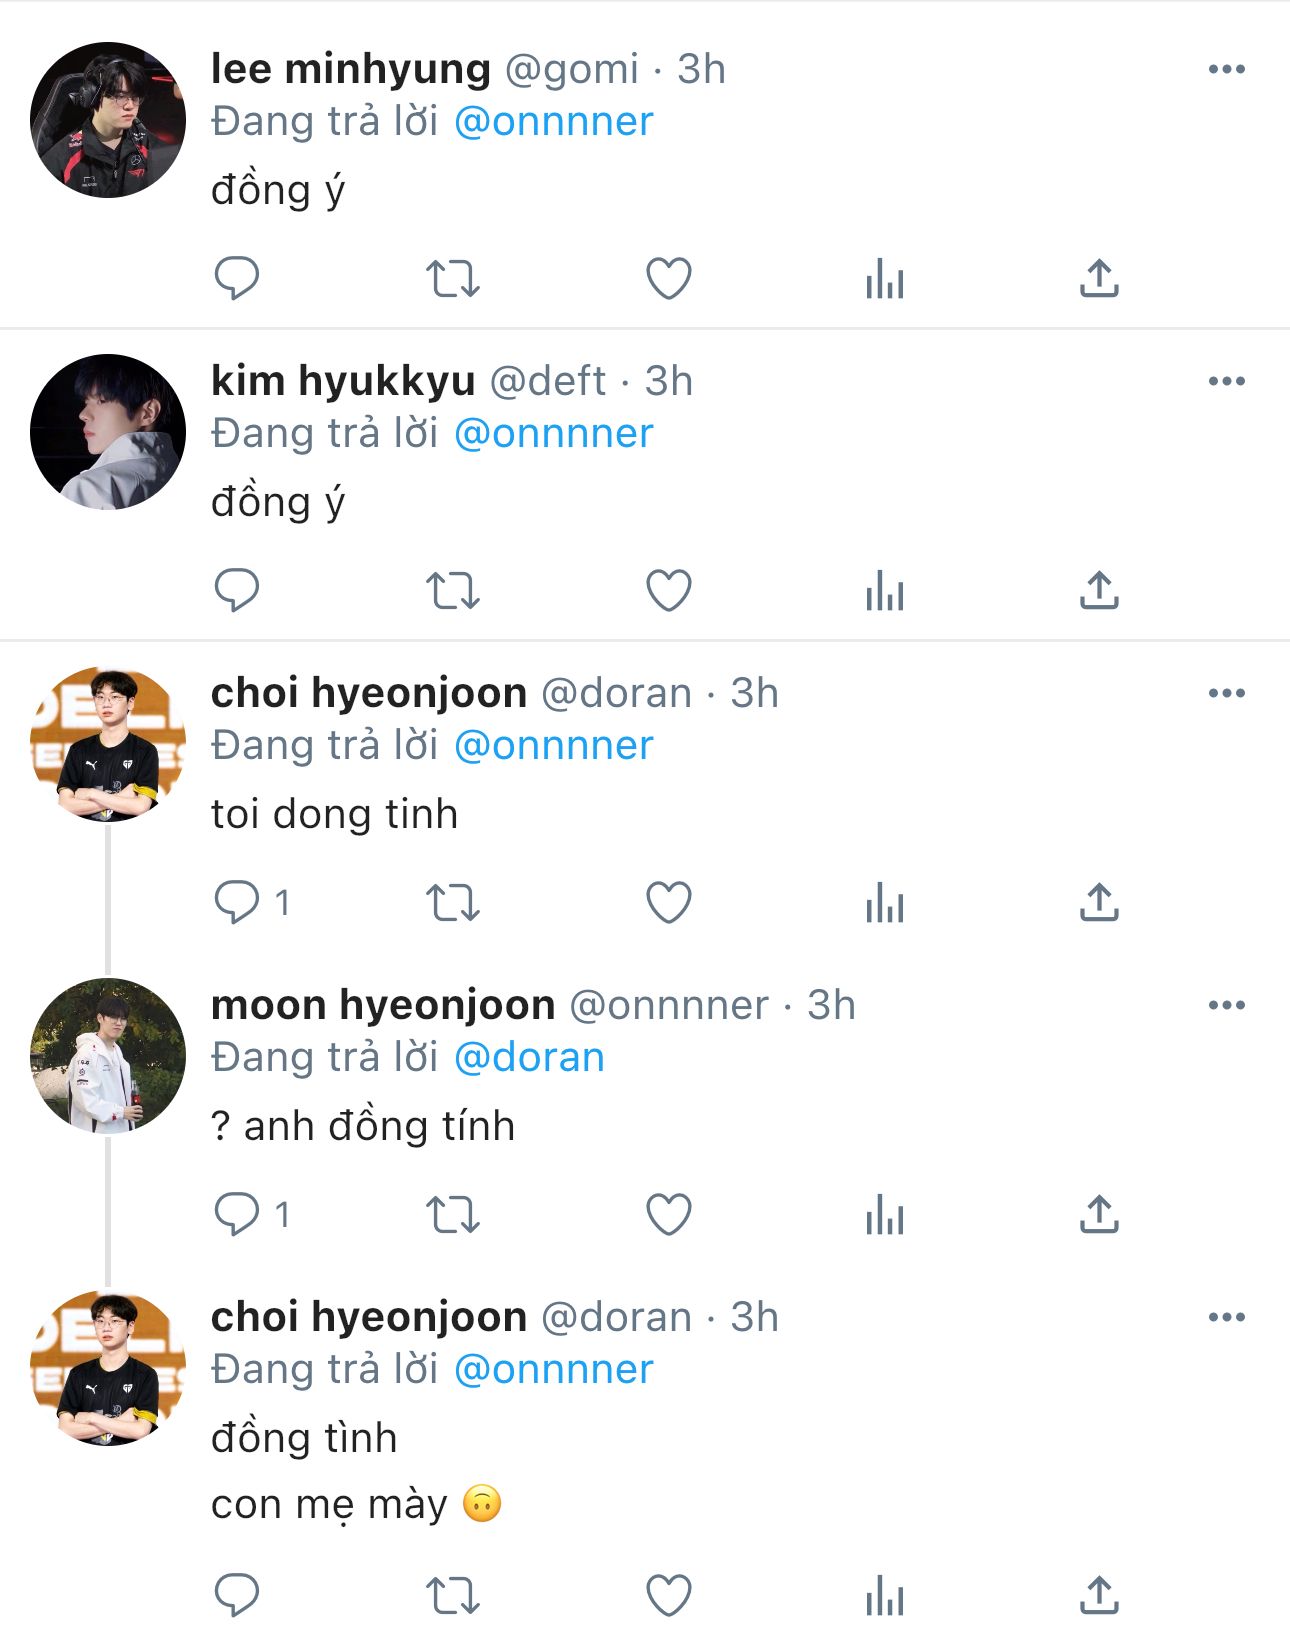Open lee minhyung's profile picture
Screen dimensions: 1290x1641
(x=108, y=120)
